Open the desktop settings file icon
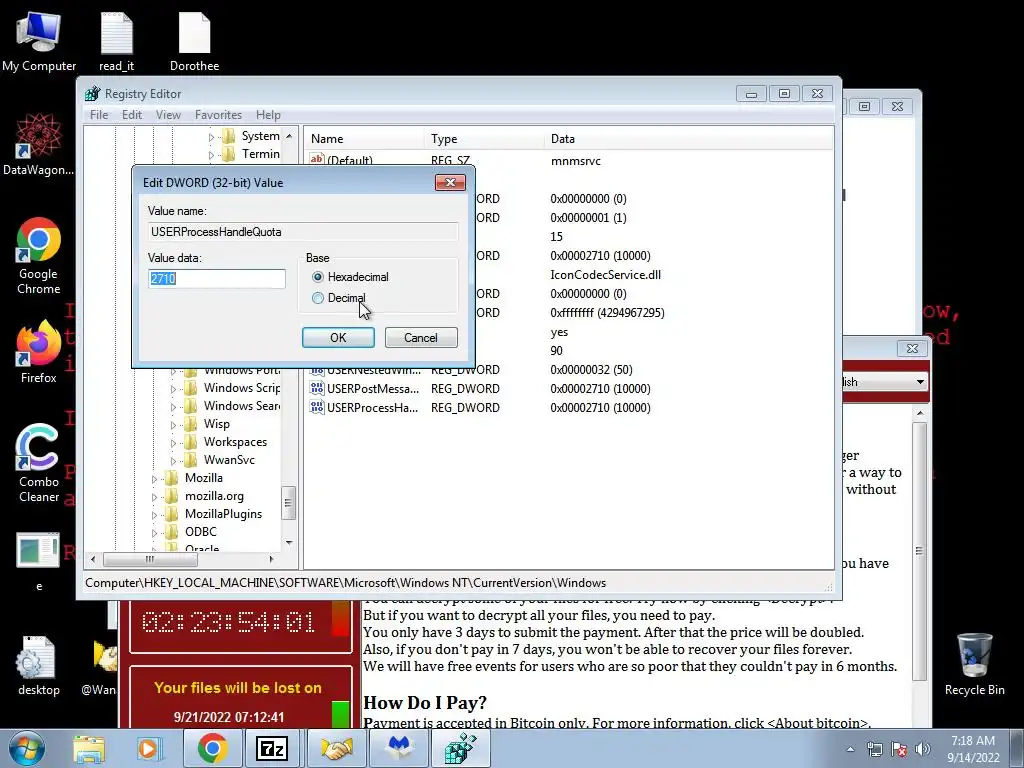This screenshot has width=1024, height=768. pos(38,665)
